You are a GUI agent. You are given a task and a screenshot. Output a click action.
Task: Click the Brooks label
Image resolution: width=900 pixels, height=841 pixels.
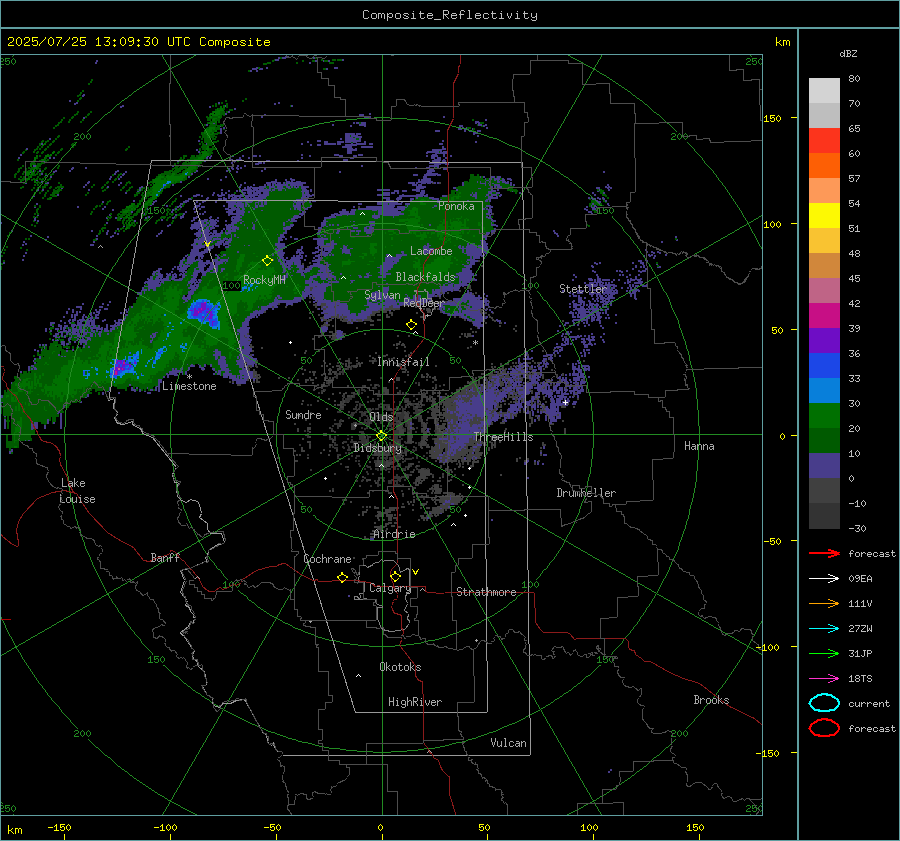tap(711, 700)
